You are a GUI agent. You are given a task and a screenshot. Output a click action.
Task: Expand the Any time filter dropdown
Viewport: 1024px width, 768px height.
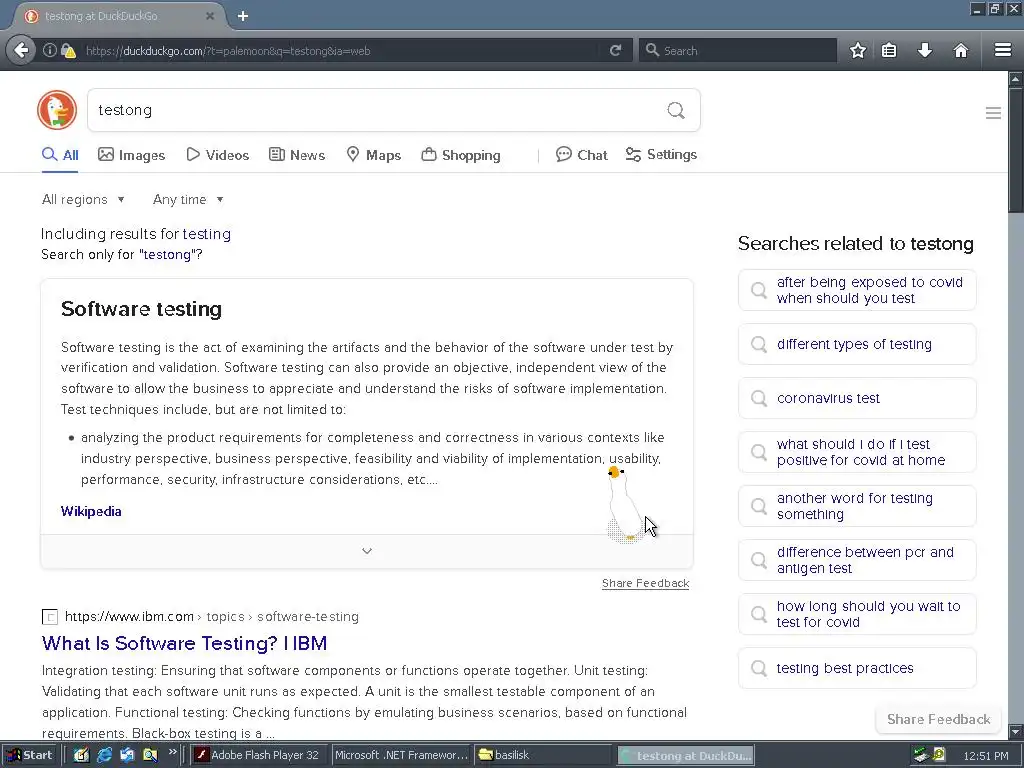pos(188,199)
